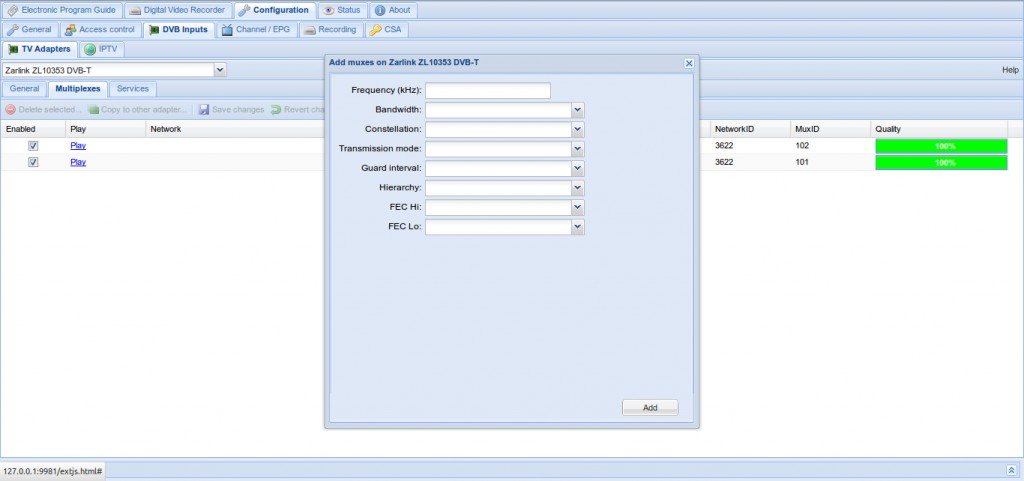Open the Status tab
1024x481 pixels.
[x=342, y=10]
